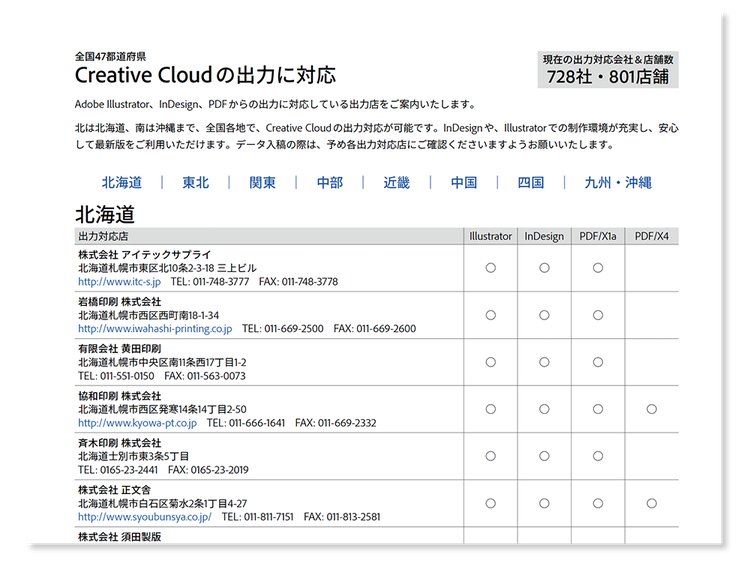The height and width of the screenshot is (563, 750).
Task: Click the 全国47都道府県 label
Action: click(x=110, y=56)
